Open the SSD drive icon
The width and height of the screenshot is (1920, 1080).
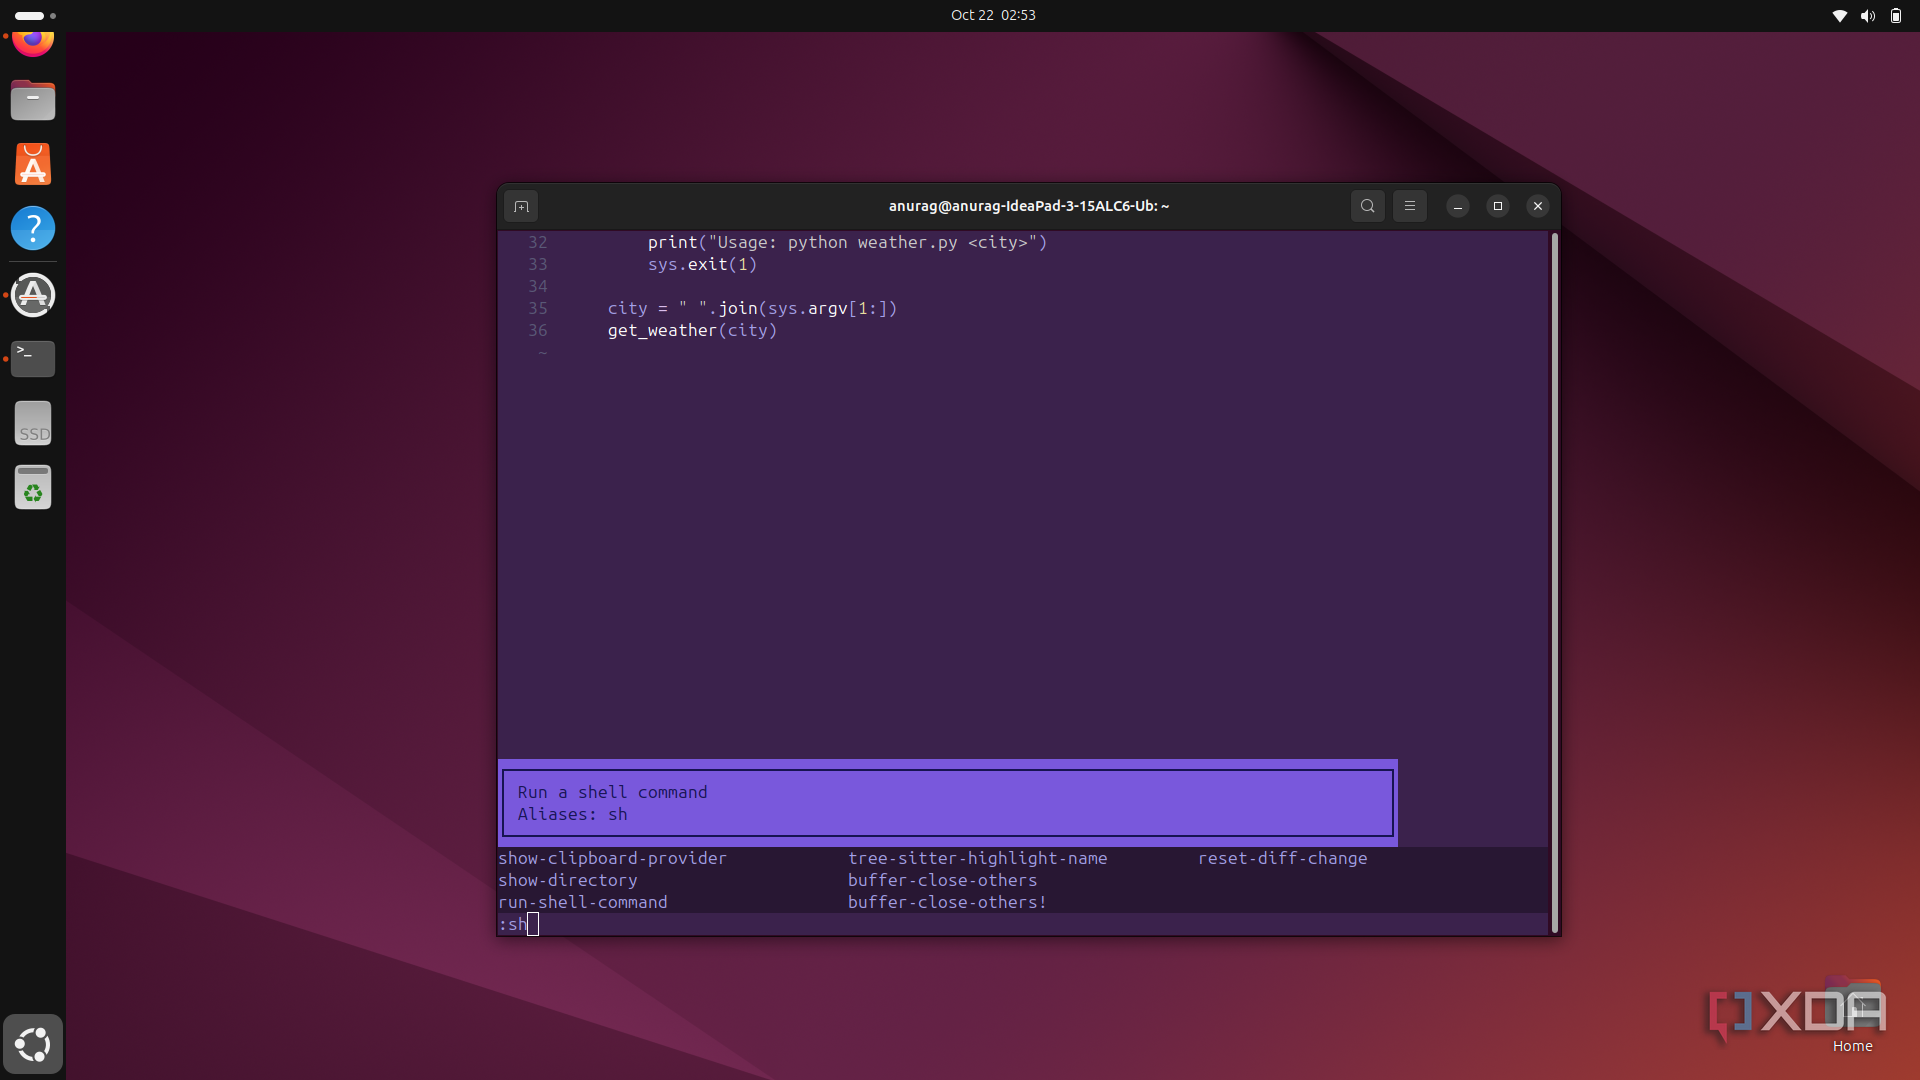pyautogui.click(x=33, y=424)
